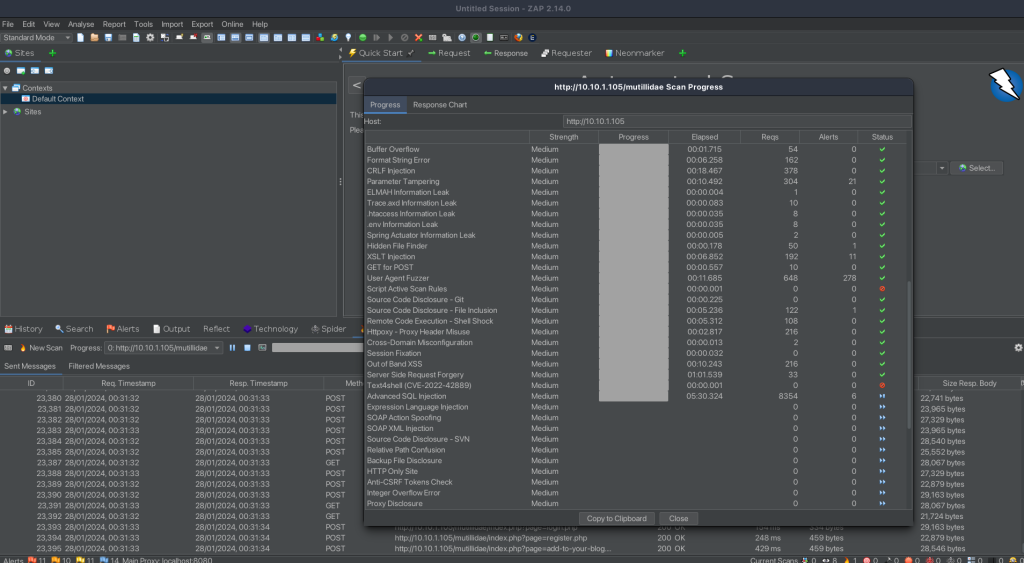
Task: Collapse the Contexts tree node
Action: (x=6, y=88)
